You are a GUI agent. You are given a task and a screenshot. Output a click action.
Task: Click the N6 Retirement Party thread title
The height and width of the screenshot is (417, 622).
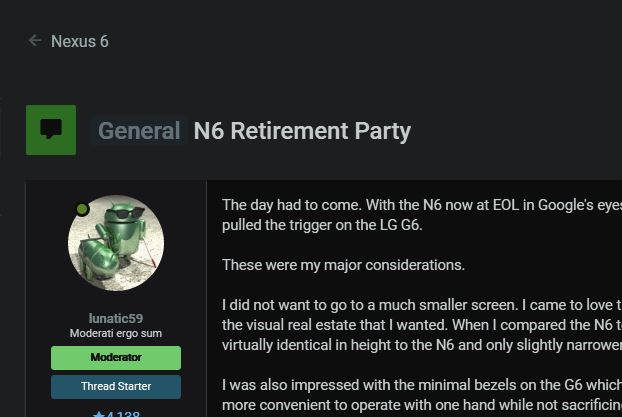[x=302, y=131]
